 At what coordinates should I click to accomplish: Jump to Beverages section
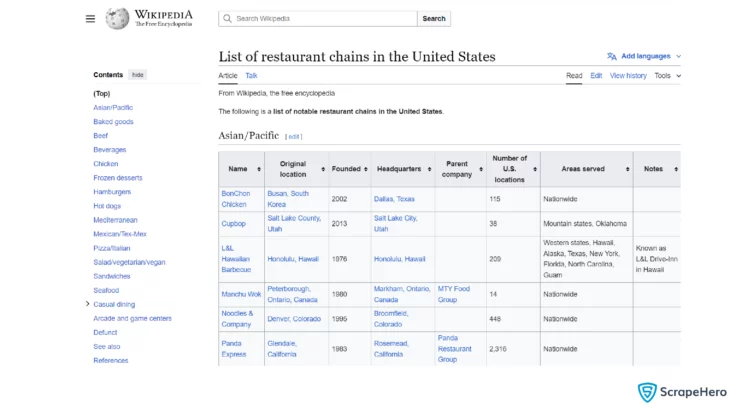pyautogui.click(x=110, y=150)
